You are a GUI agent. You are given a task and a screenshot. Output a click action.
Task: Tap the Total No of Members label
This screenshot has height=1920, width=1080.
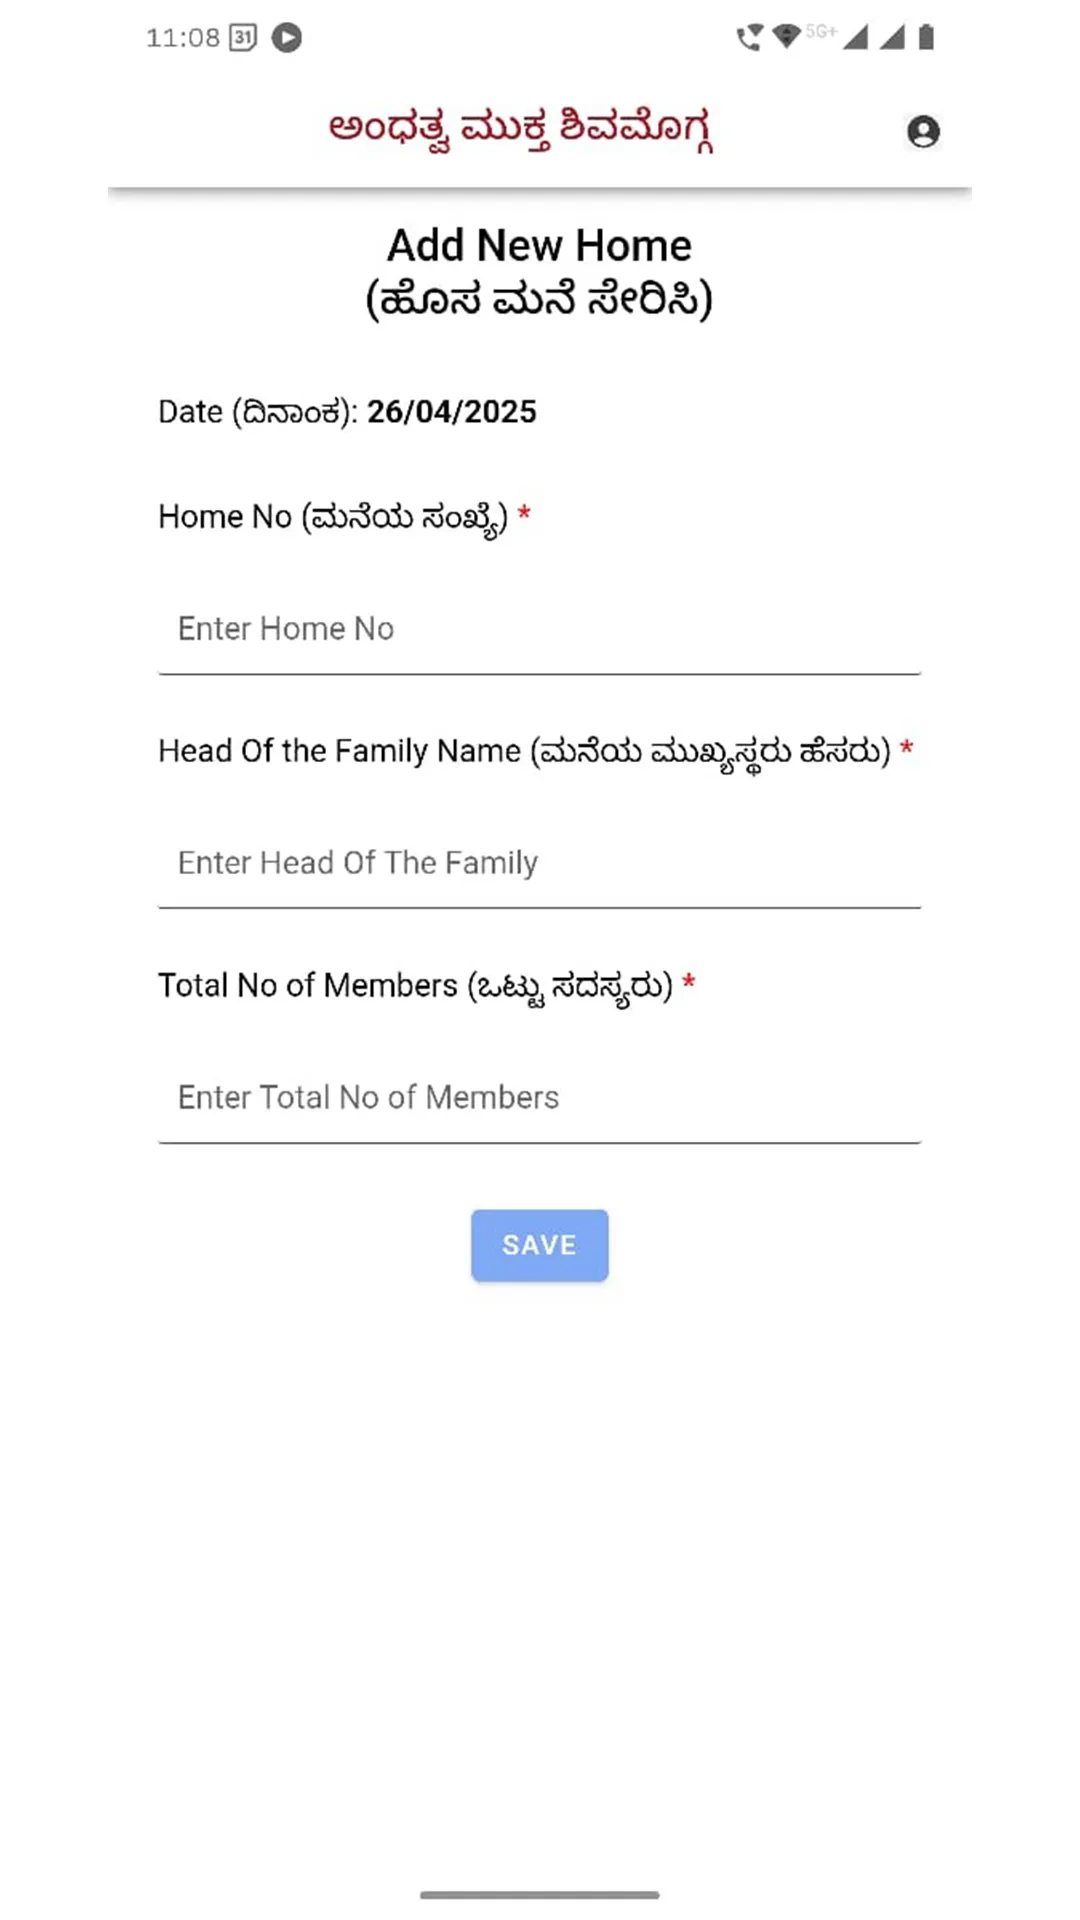point(415,986)
